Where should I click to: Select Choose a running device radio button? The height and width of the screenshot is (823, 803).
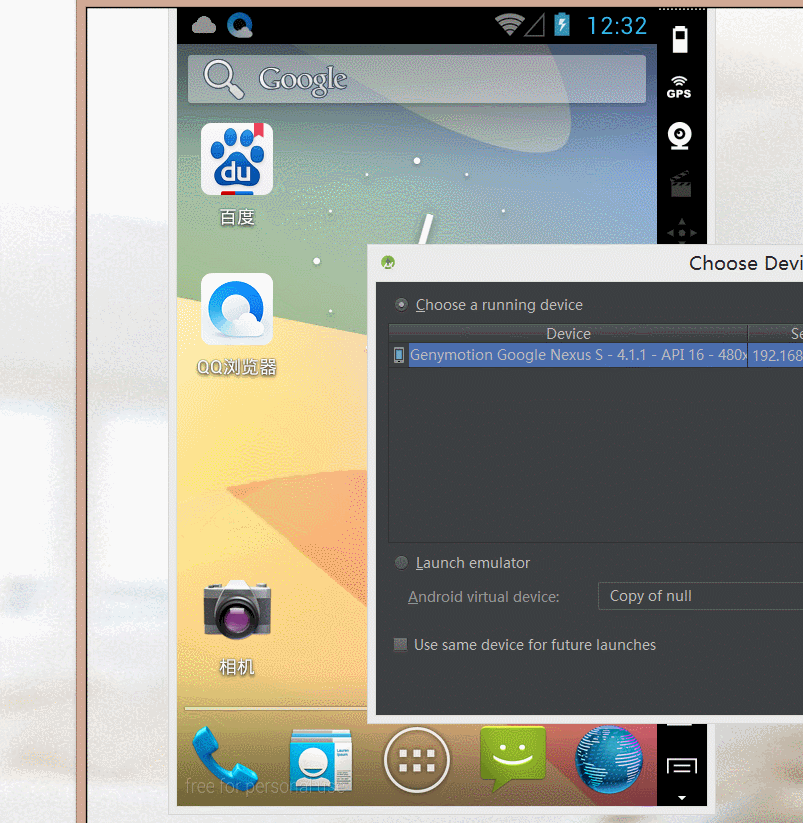coord(401,304)
